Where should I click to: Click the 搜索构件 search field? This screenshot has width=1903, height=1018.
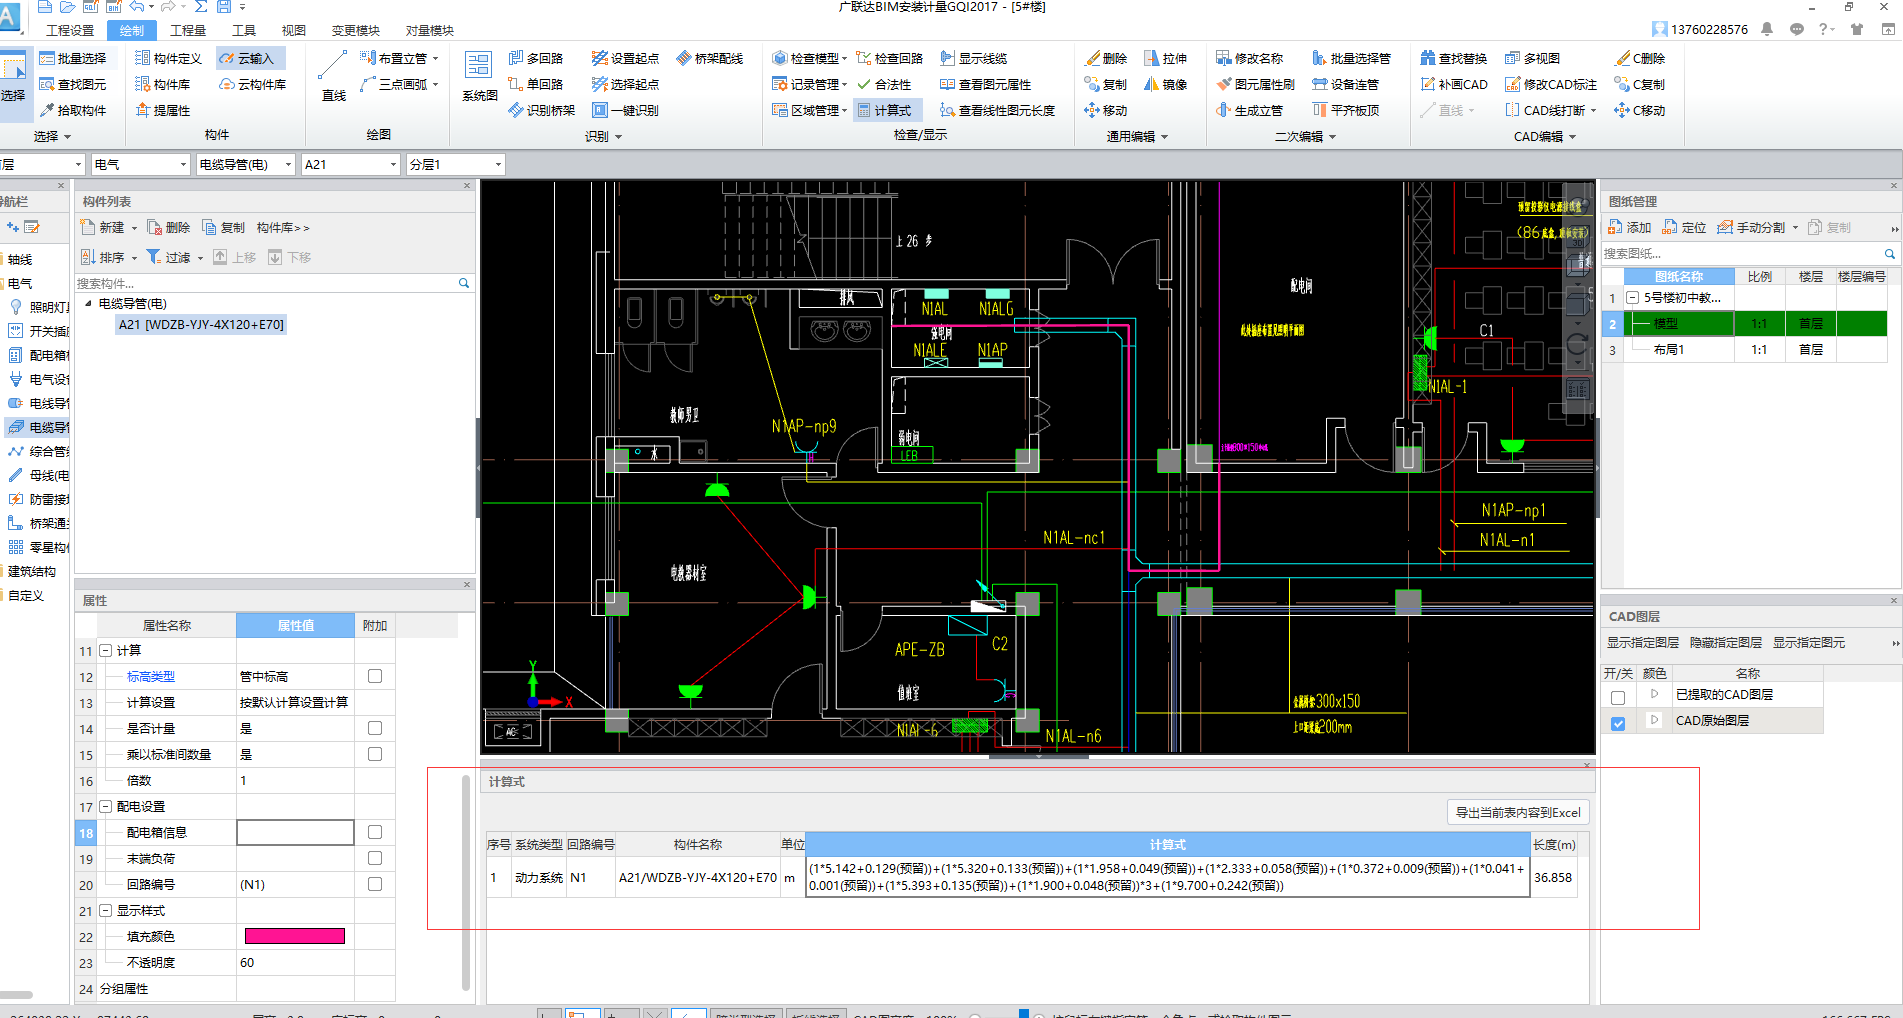pyautogui.click(x=265, y=283)
